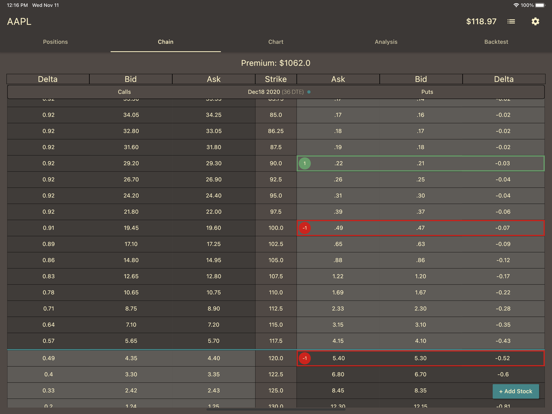
Task: Select call ask 10.75 at strike 110.0
Action: tap(214, 293)
